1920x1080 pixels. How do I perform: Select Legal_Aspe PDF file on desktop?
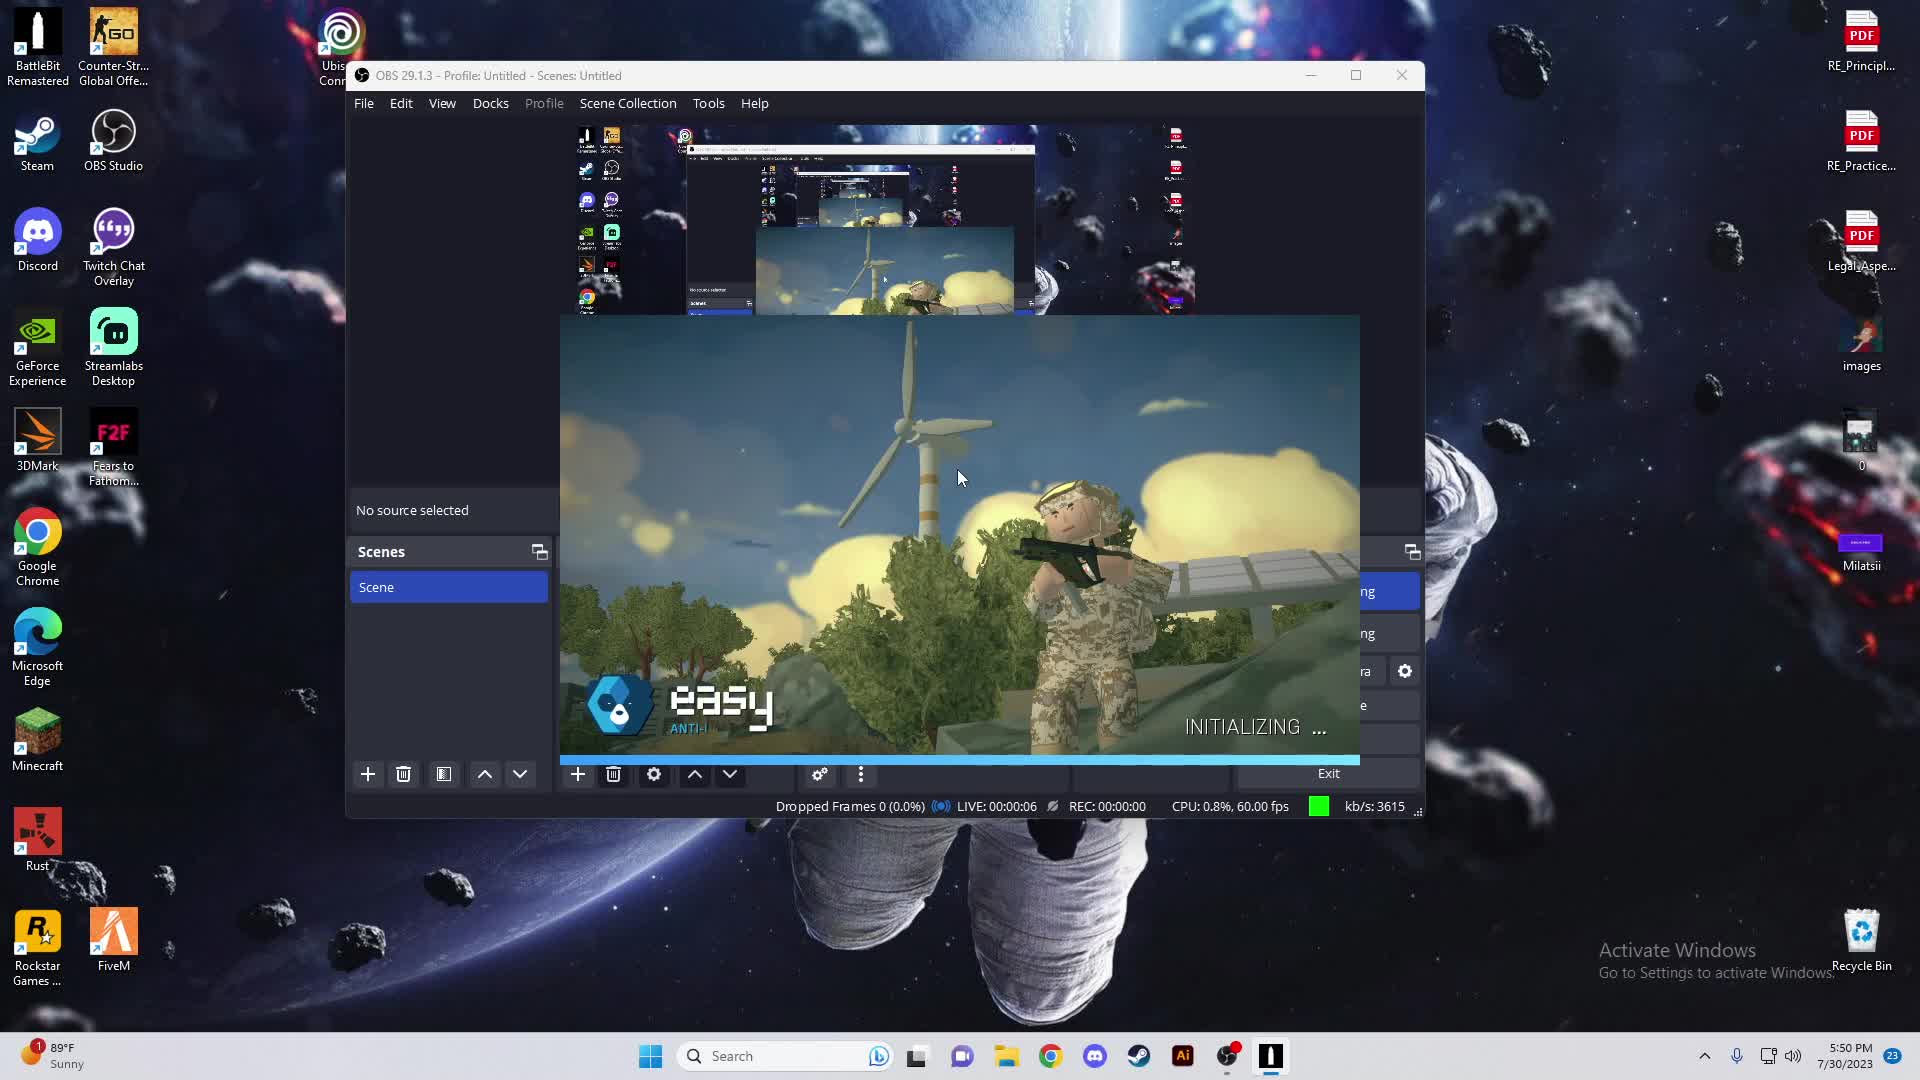1861,241
